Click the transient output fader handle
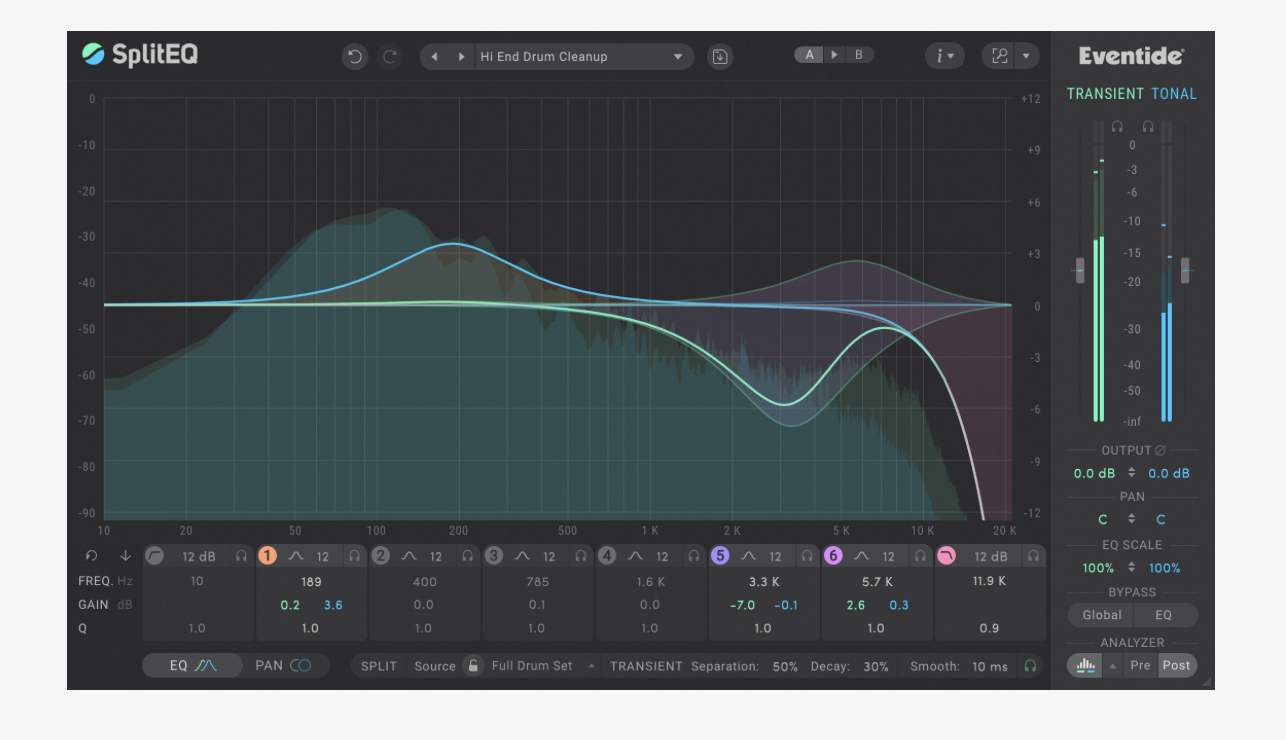The height and width of the screenshot is (740, 1286). tap(1080, 270)
